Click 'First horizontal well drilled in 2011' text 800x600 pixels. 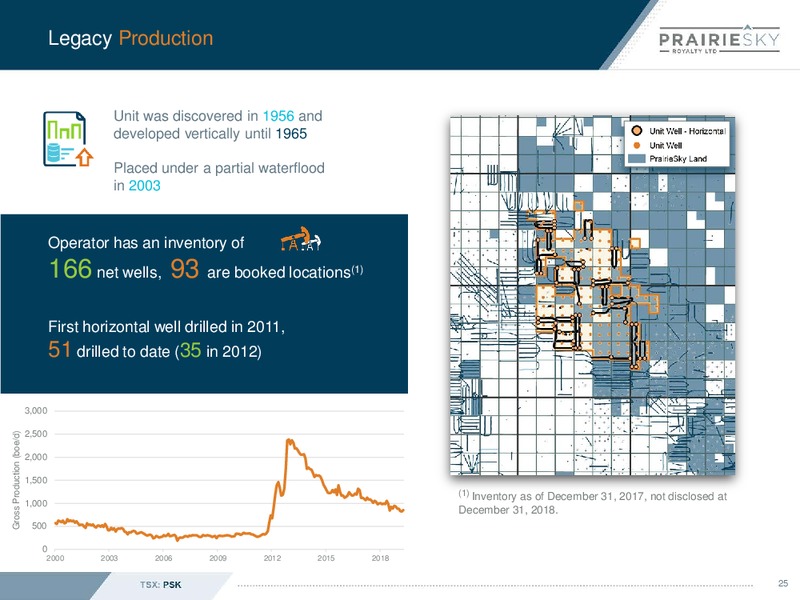166,327
